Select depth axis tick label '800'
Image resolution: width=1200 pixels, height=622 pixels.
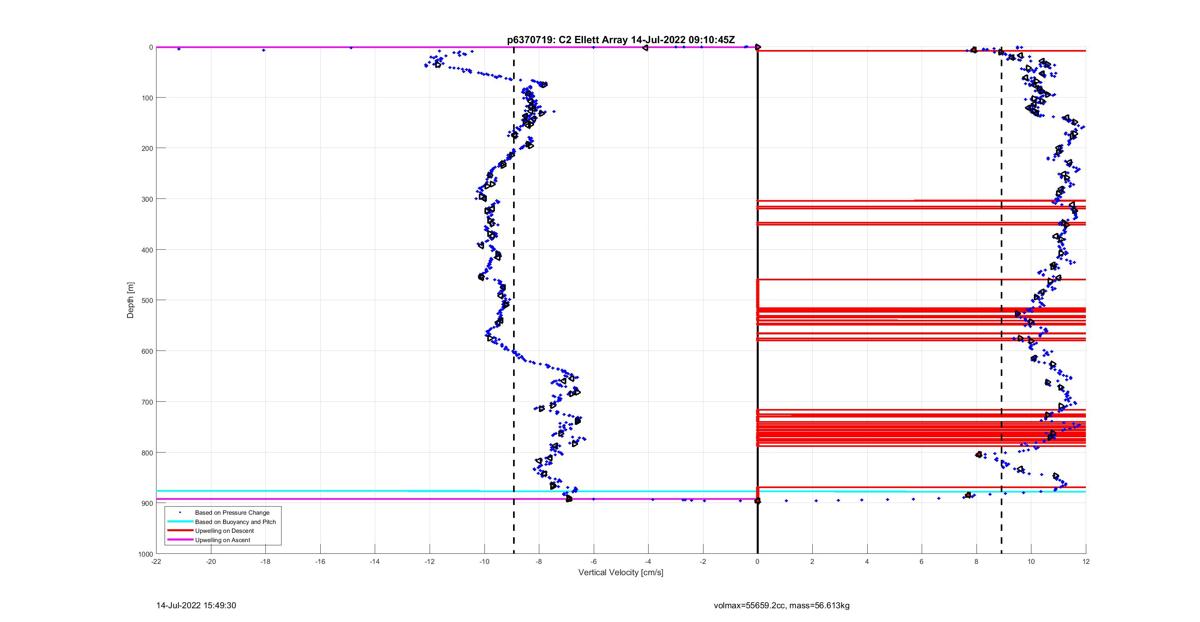pos(145,452)
